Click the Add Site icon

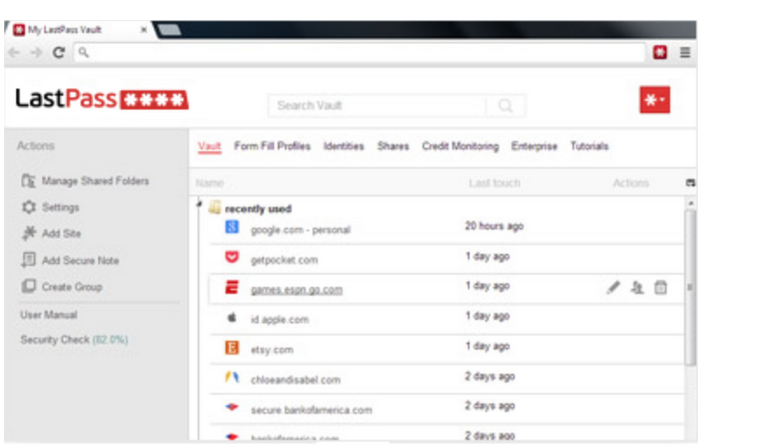(29, 233)
